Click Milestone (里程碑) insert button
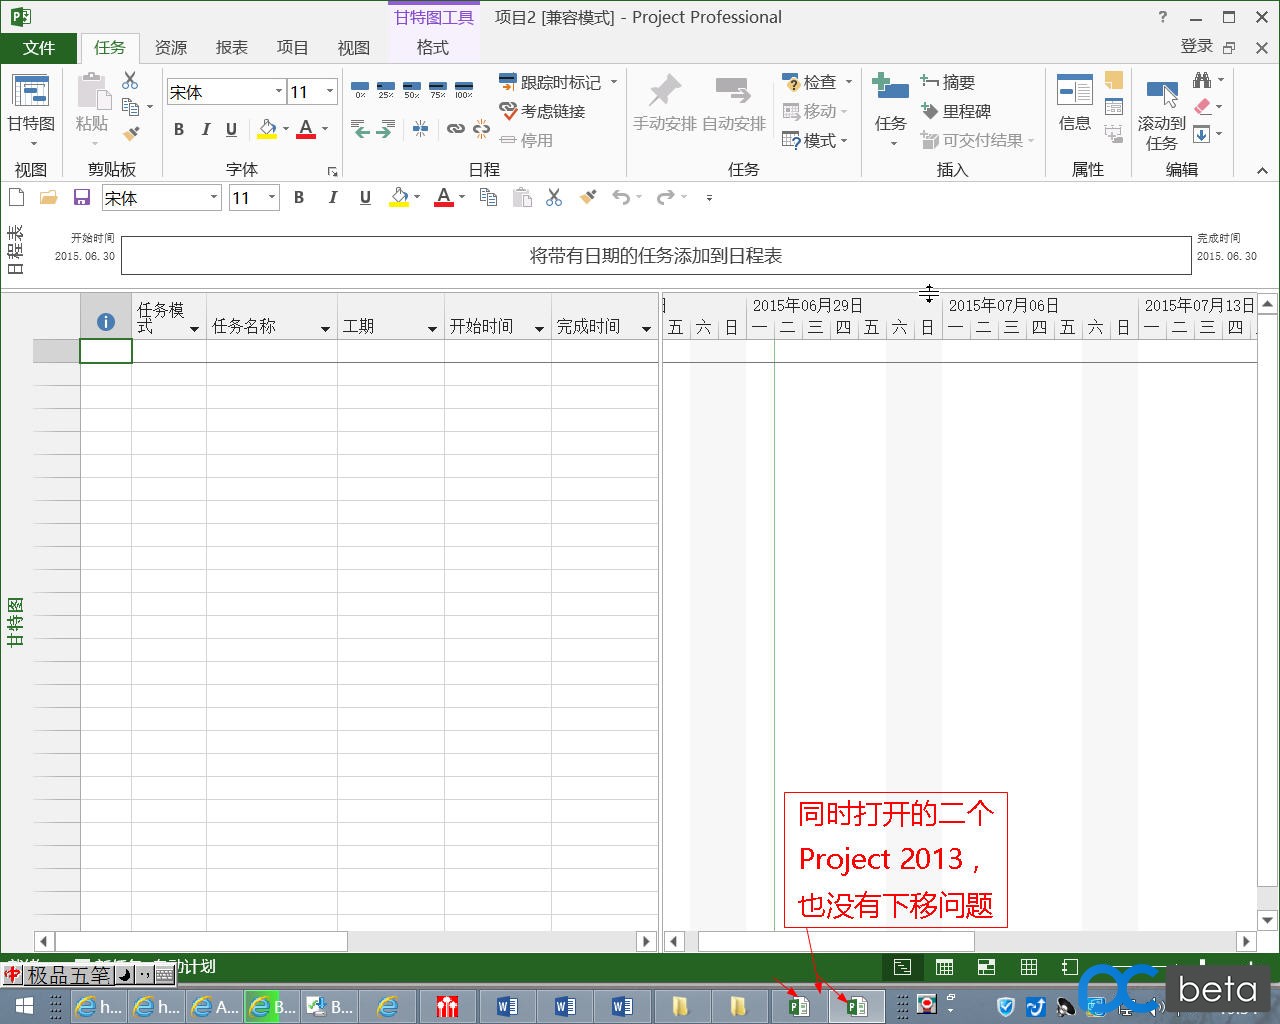This screenshot has height=1024, width=1280. [x=955, y=111]
